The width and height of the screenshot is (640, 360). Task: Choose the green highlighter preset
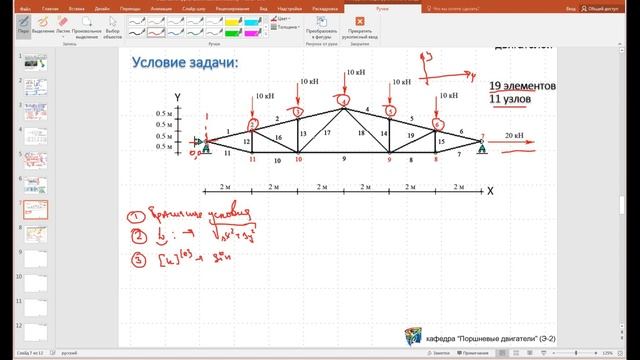click(234, 32)
